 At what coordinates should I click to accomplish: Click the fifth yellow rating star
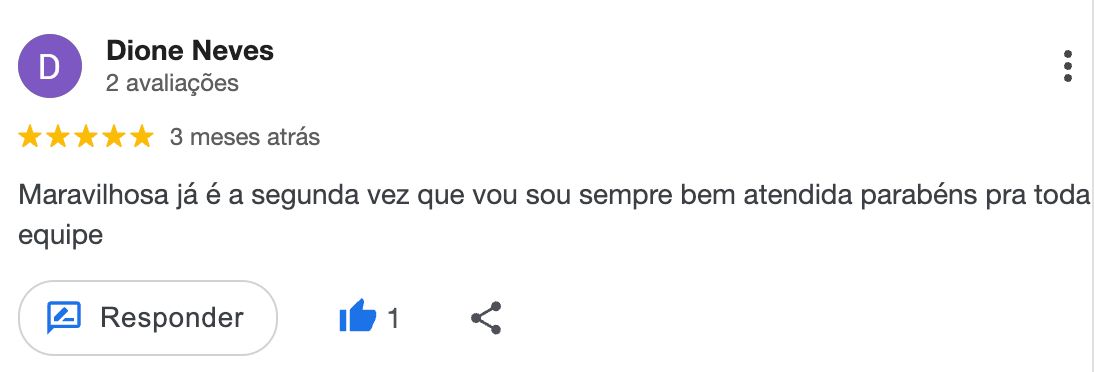(141, 137)
